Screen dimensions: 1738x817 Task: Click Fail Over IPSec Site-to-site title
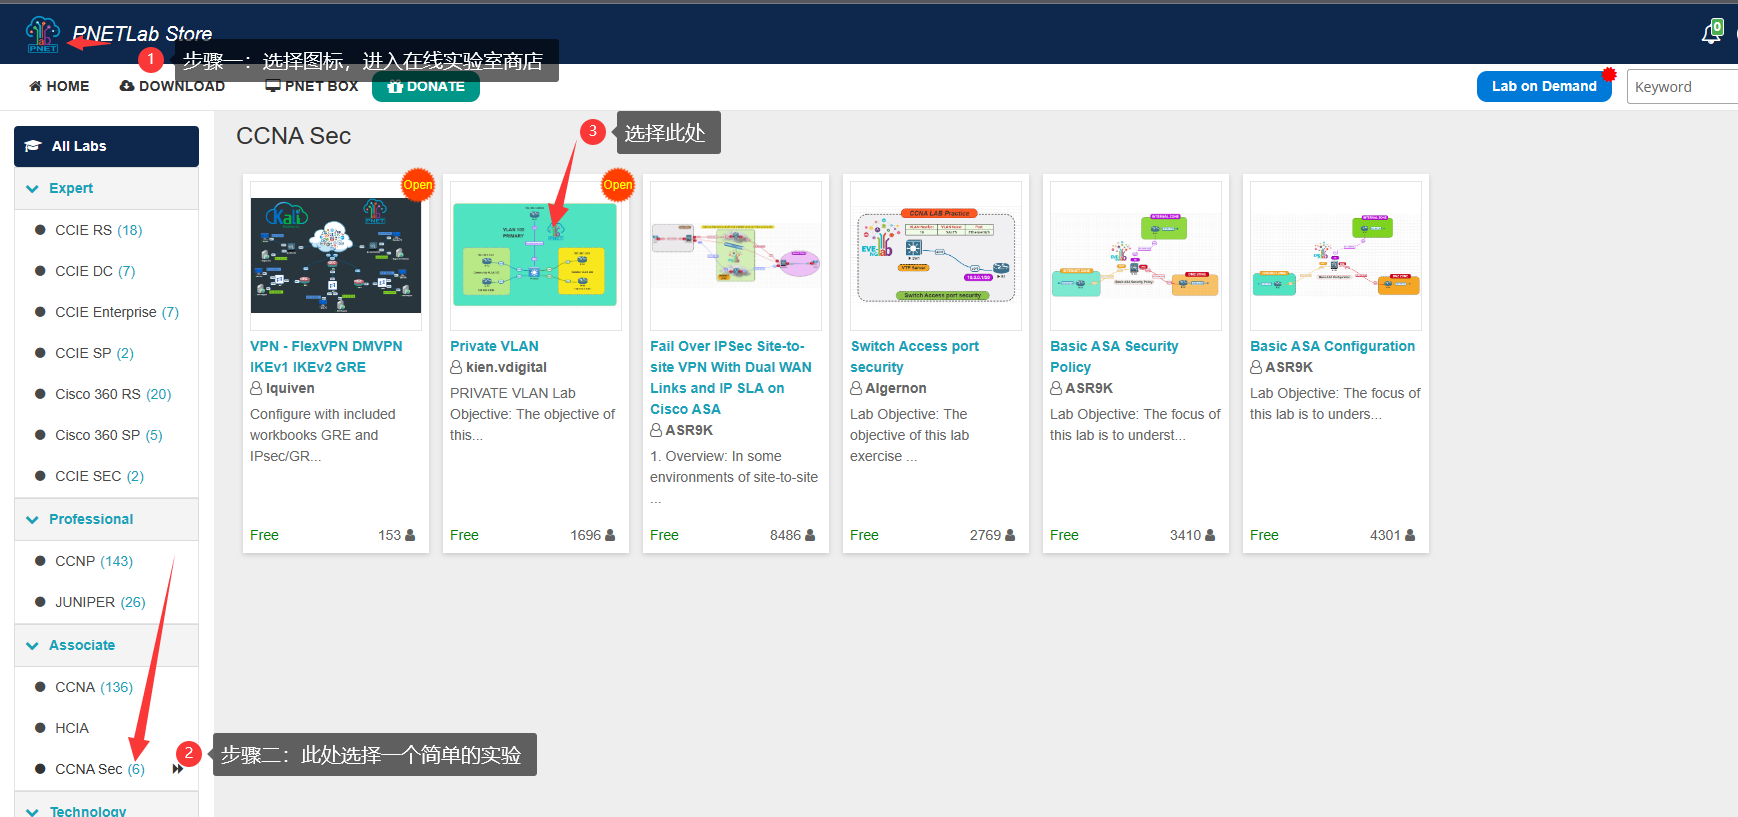731,377
